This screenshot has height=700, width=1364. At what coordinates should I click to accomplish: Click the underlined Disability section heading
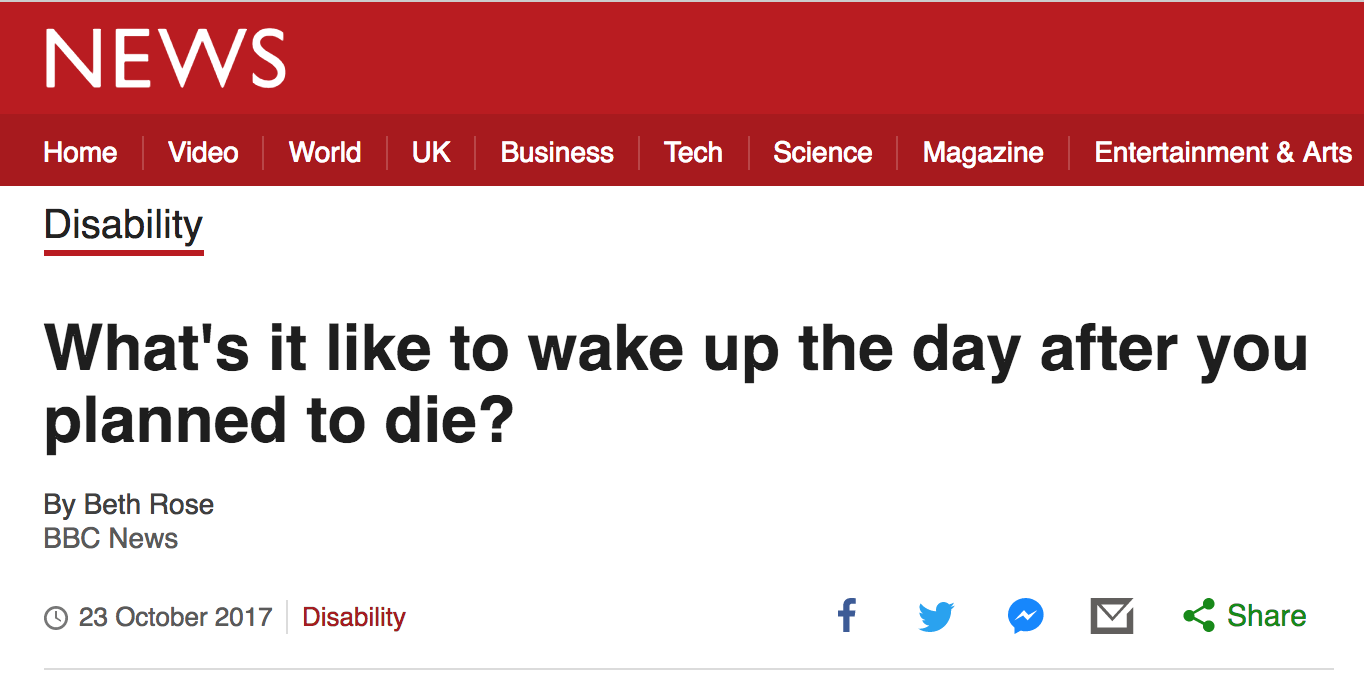(123, 225)
